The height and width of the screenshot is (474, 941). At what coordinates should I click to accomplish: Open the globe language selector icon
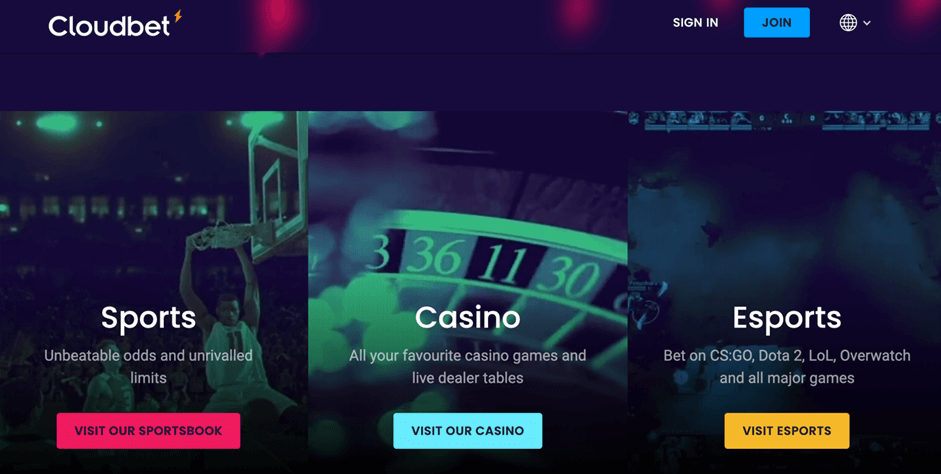pyautogui.click(x=848, y=23)
